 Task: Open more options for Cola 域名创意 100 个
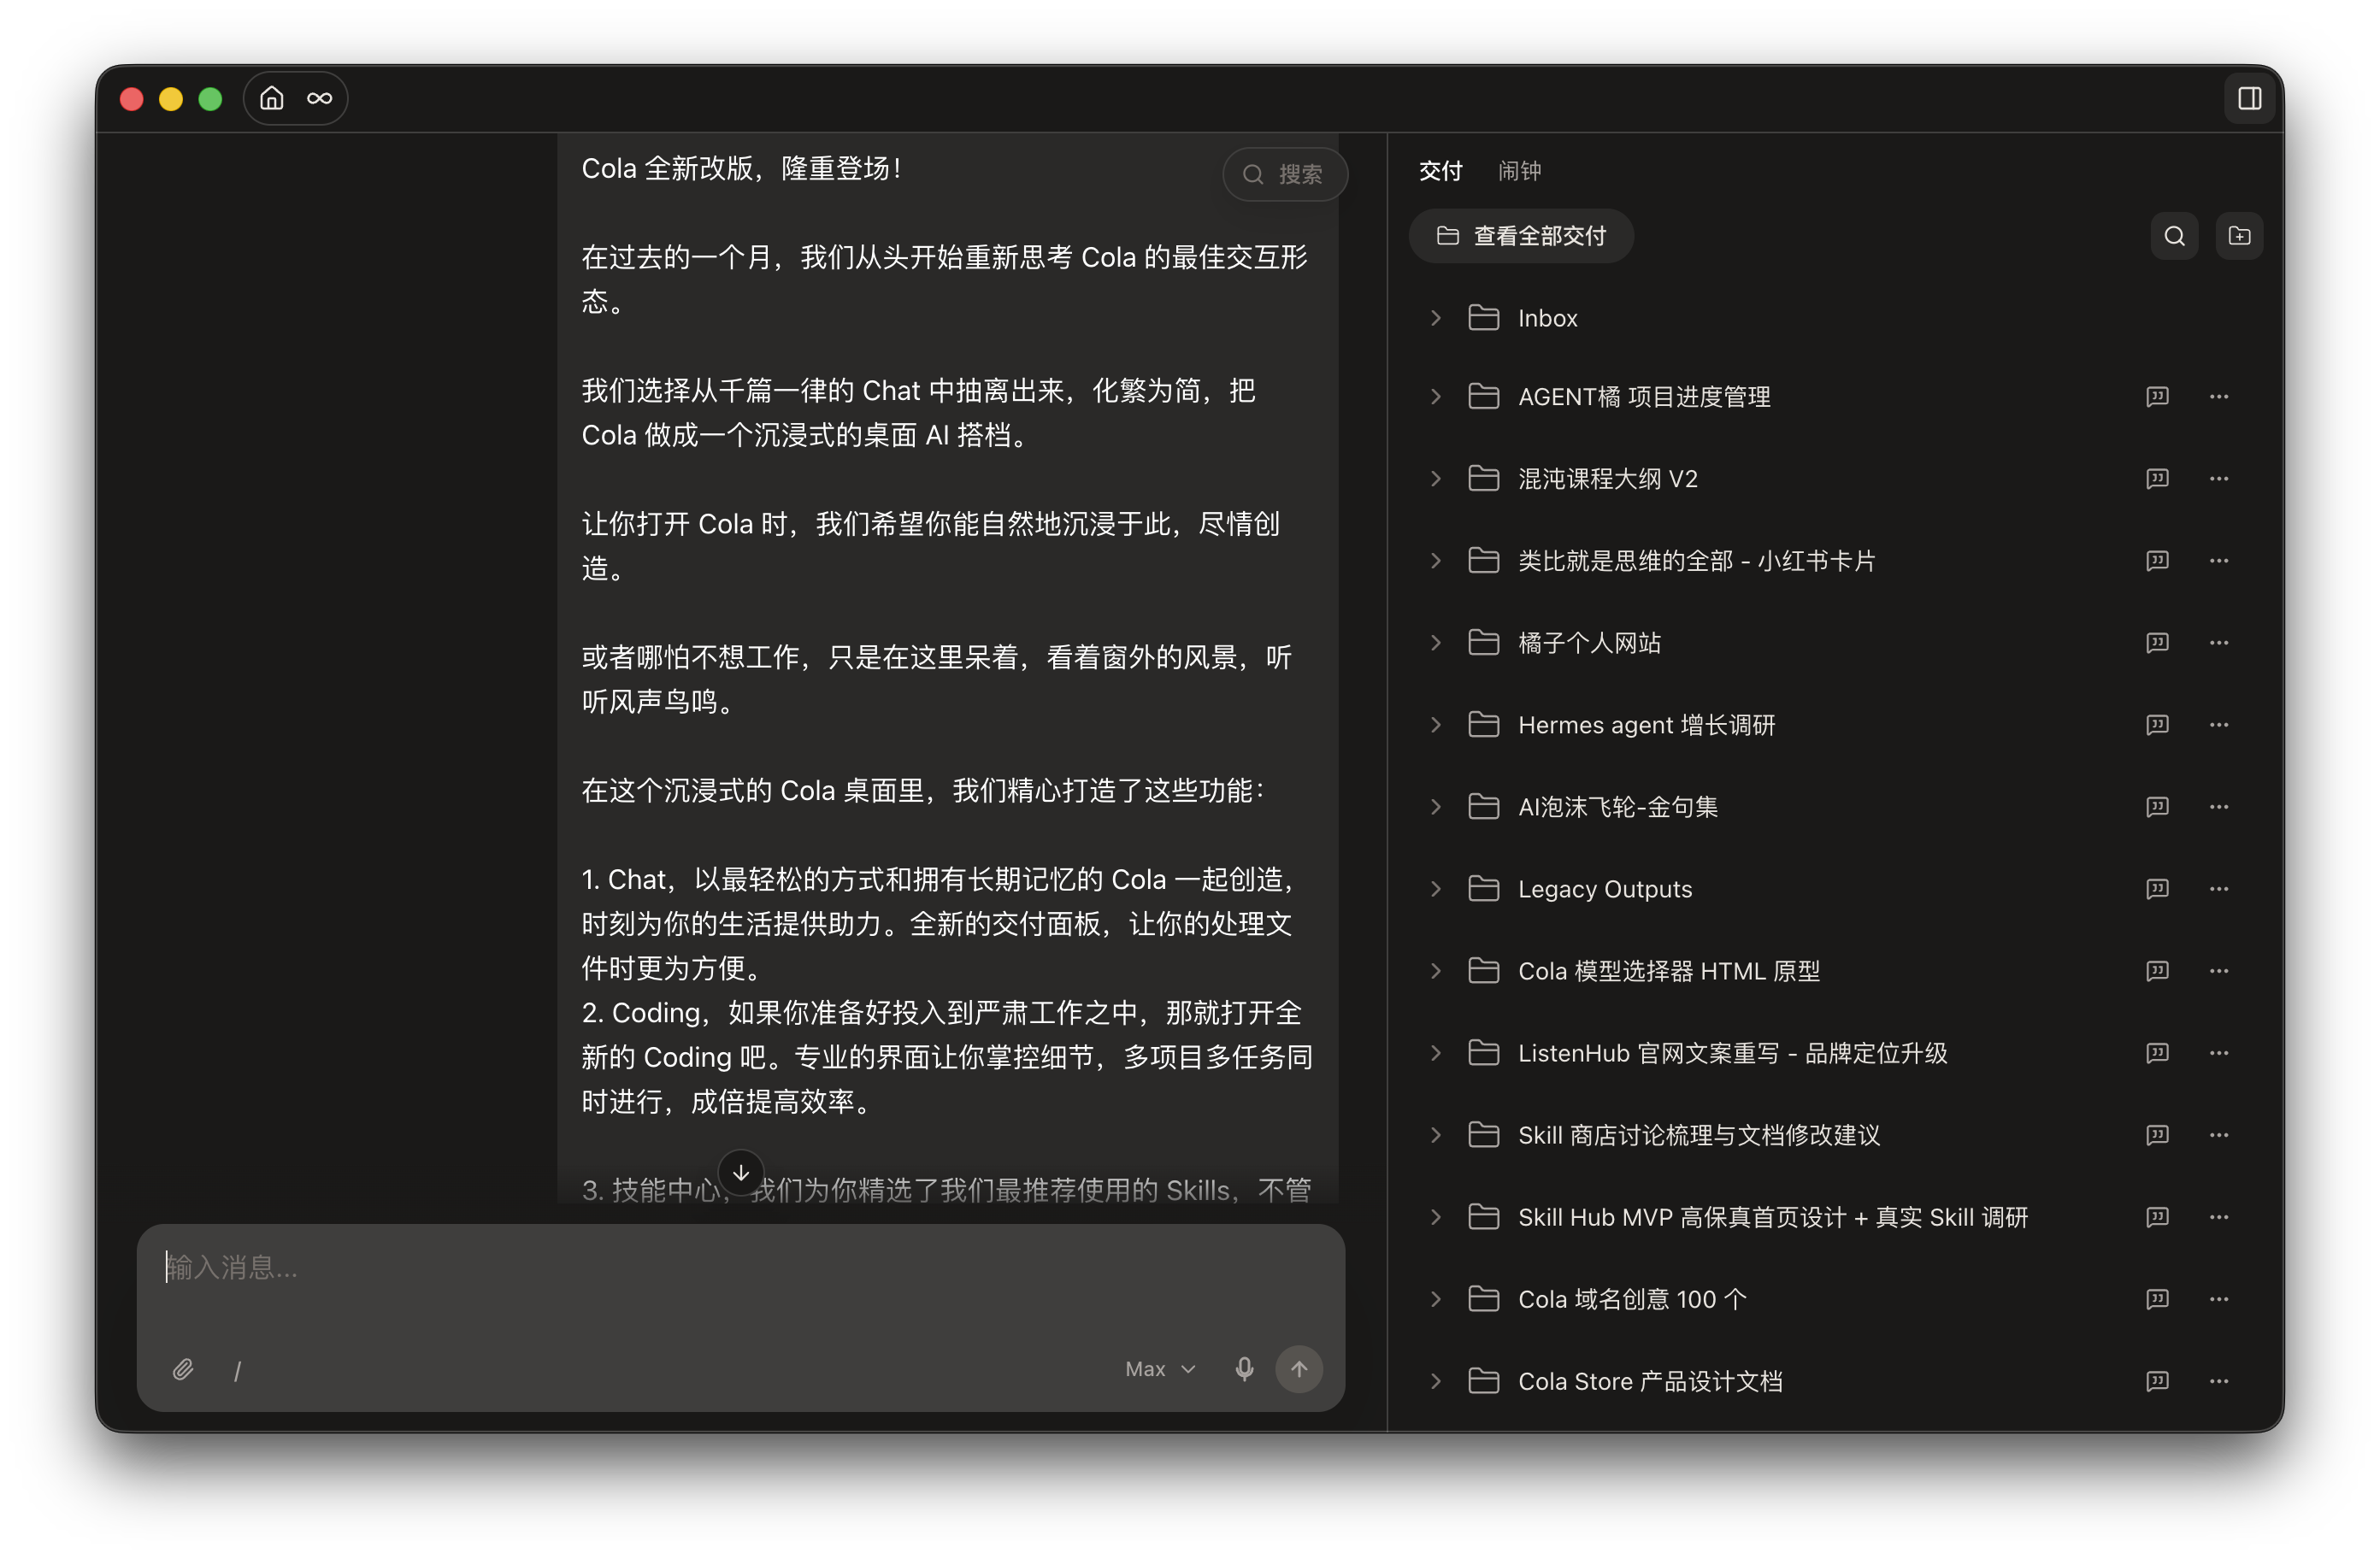coord(2219,1299)
